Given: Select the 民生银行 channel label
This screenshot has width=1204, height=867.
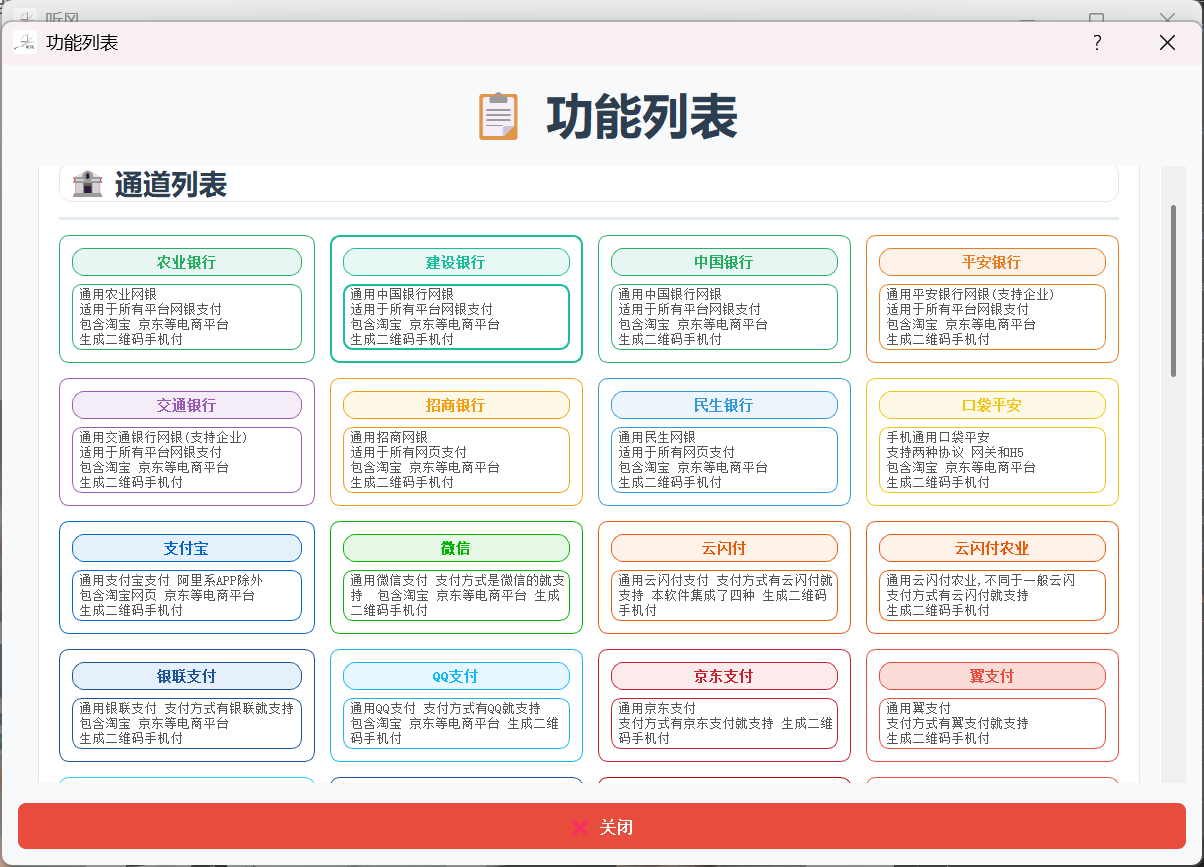Looking at the screenshot, I should coord(724,405).
